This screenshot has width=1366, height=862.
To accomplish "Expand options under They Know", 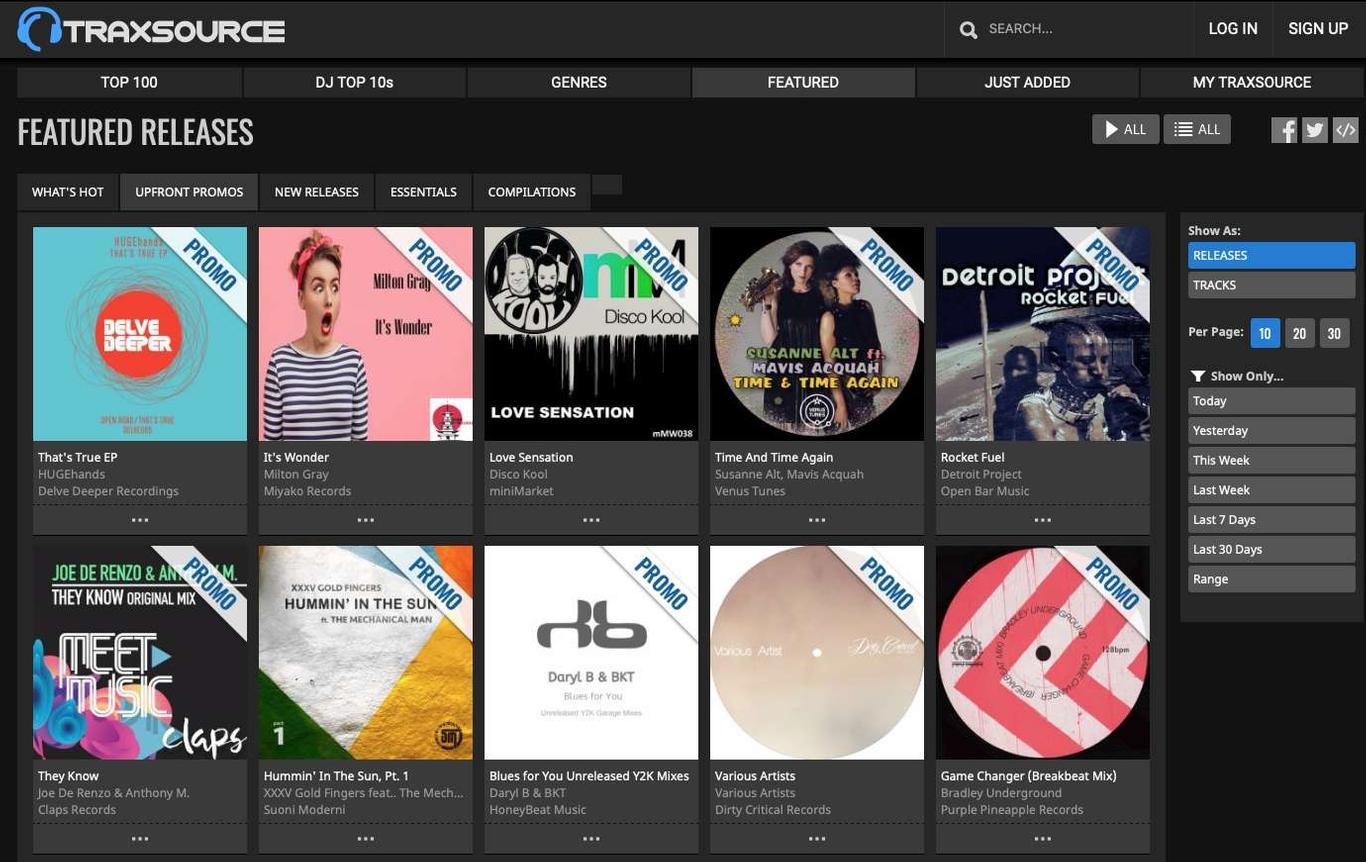I will pyautogui.click(x=140, y=839).
